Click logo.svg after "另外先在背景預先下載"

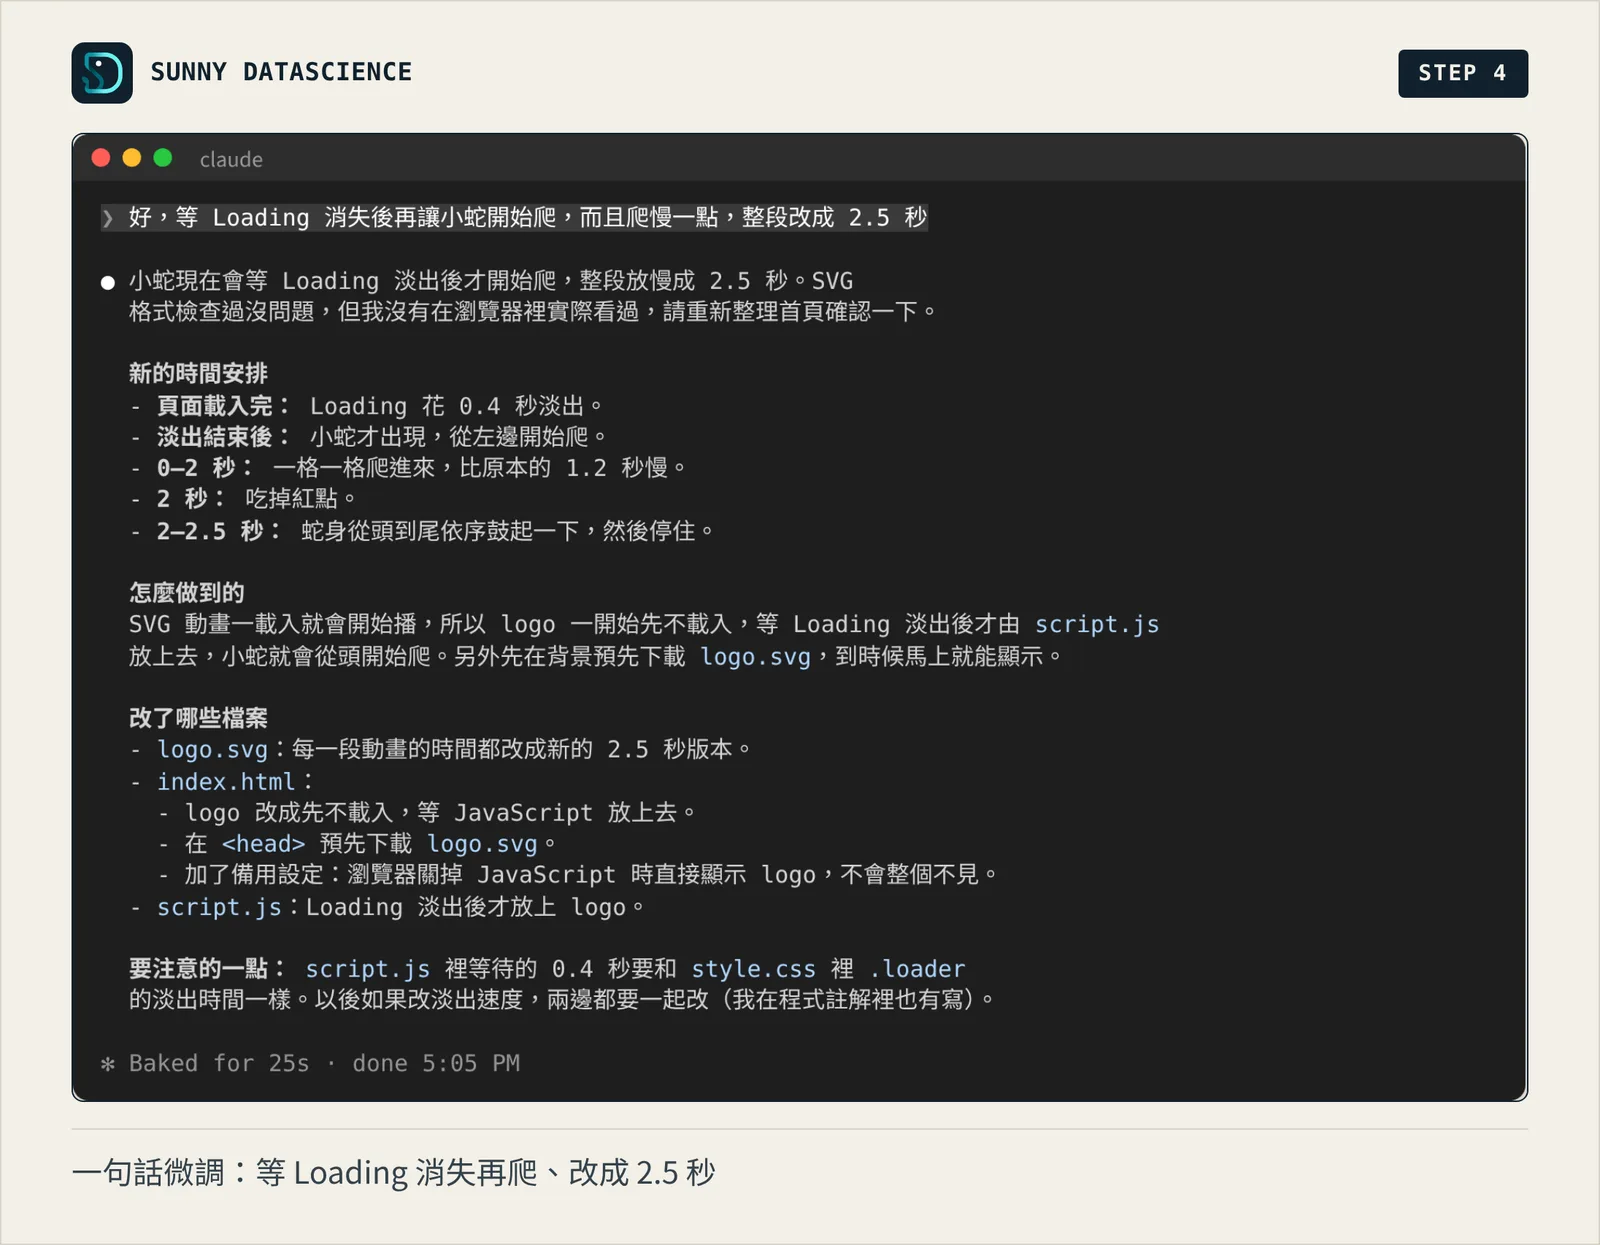(755, 657)
